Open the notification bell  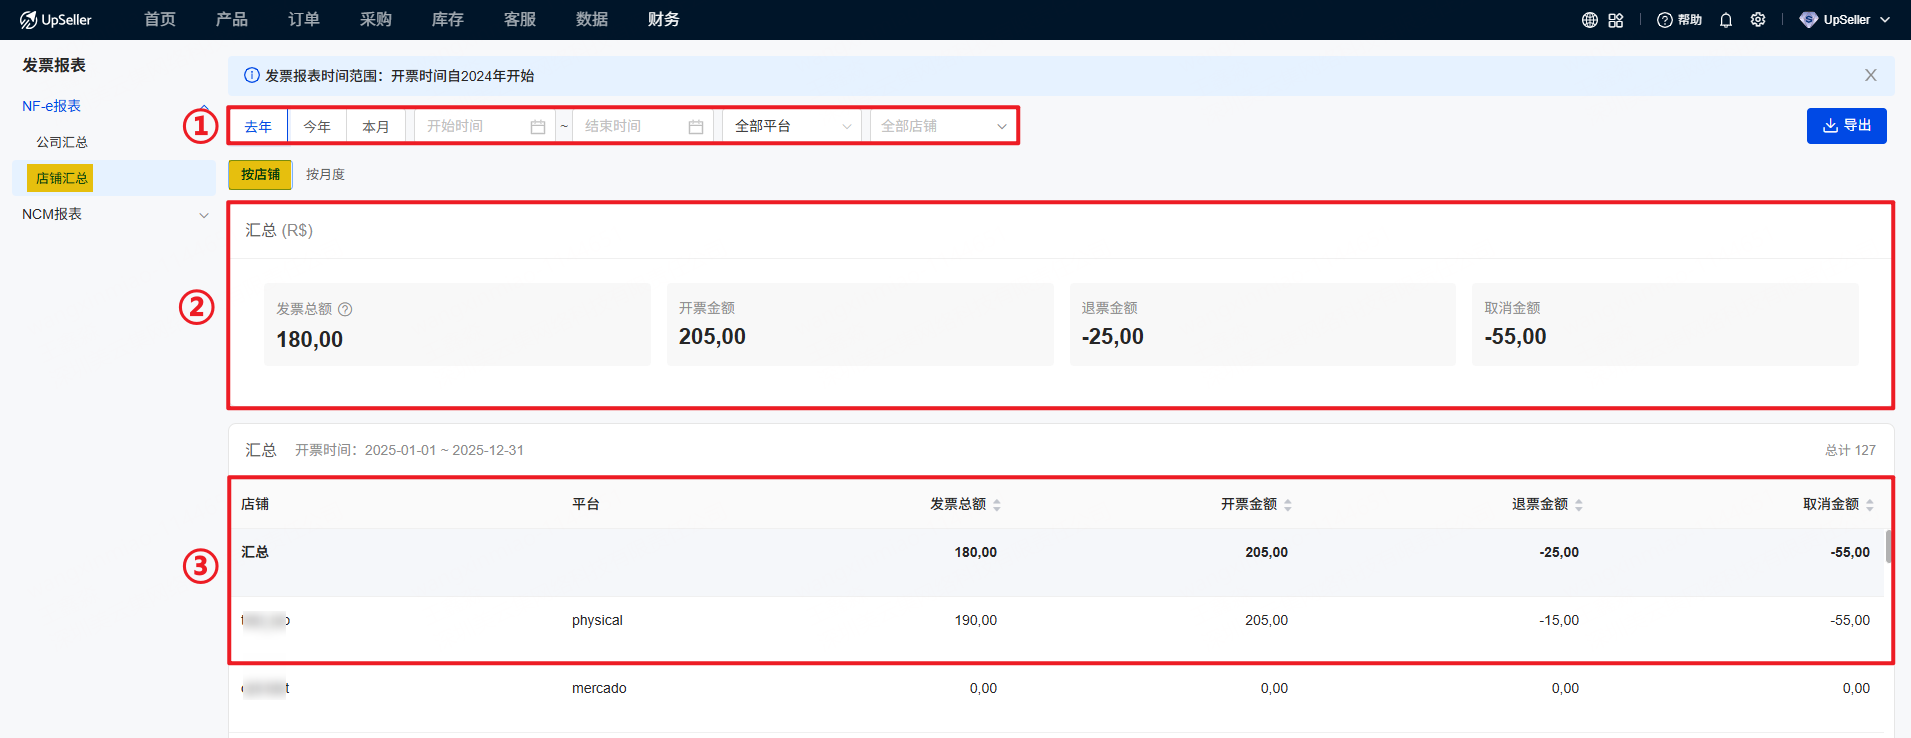1726,20
